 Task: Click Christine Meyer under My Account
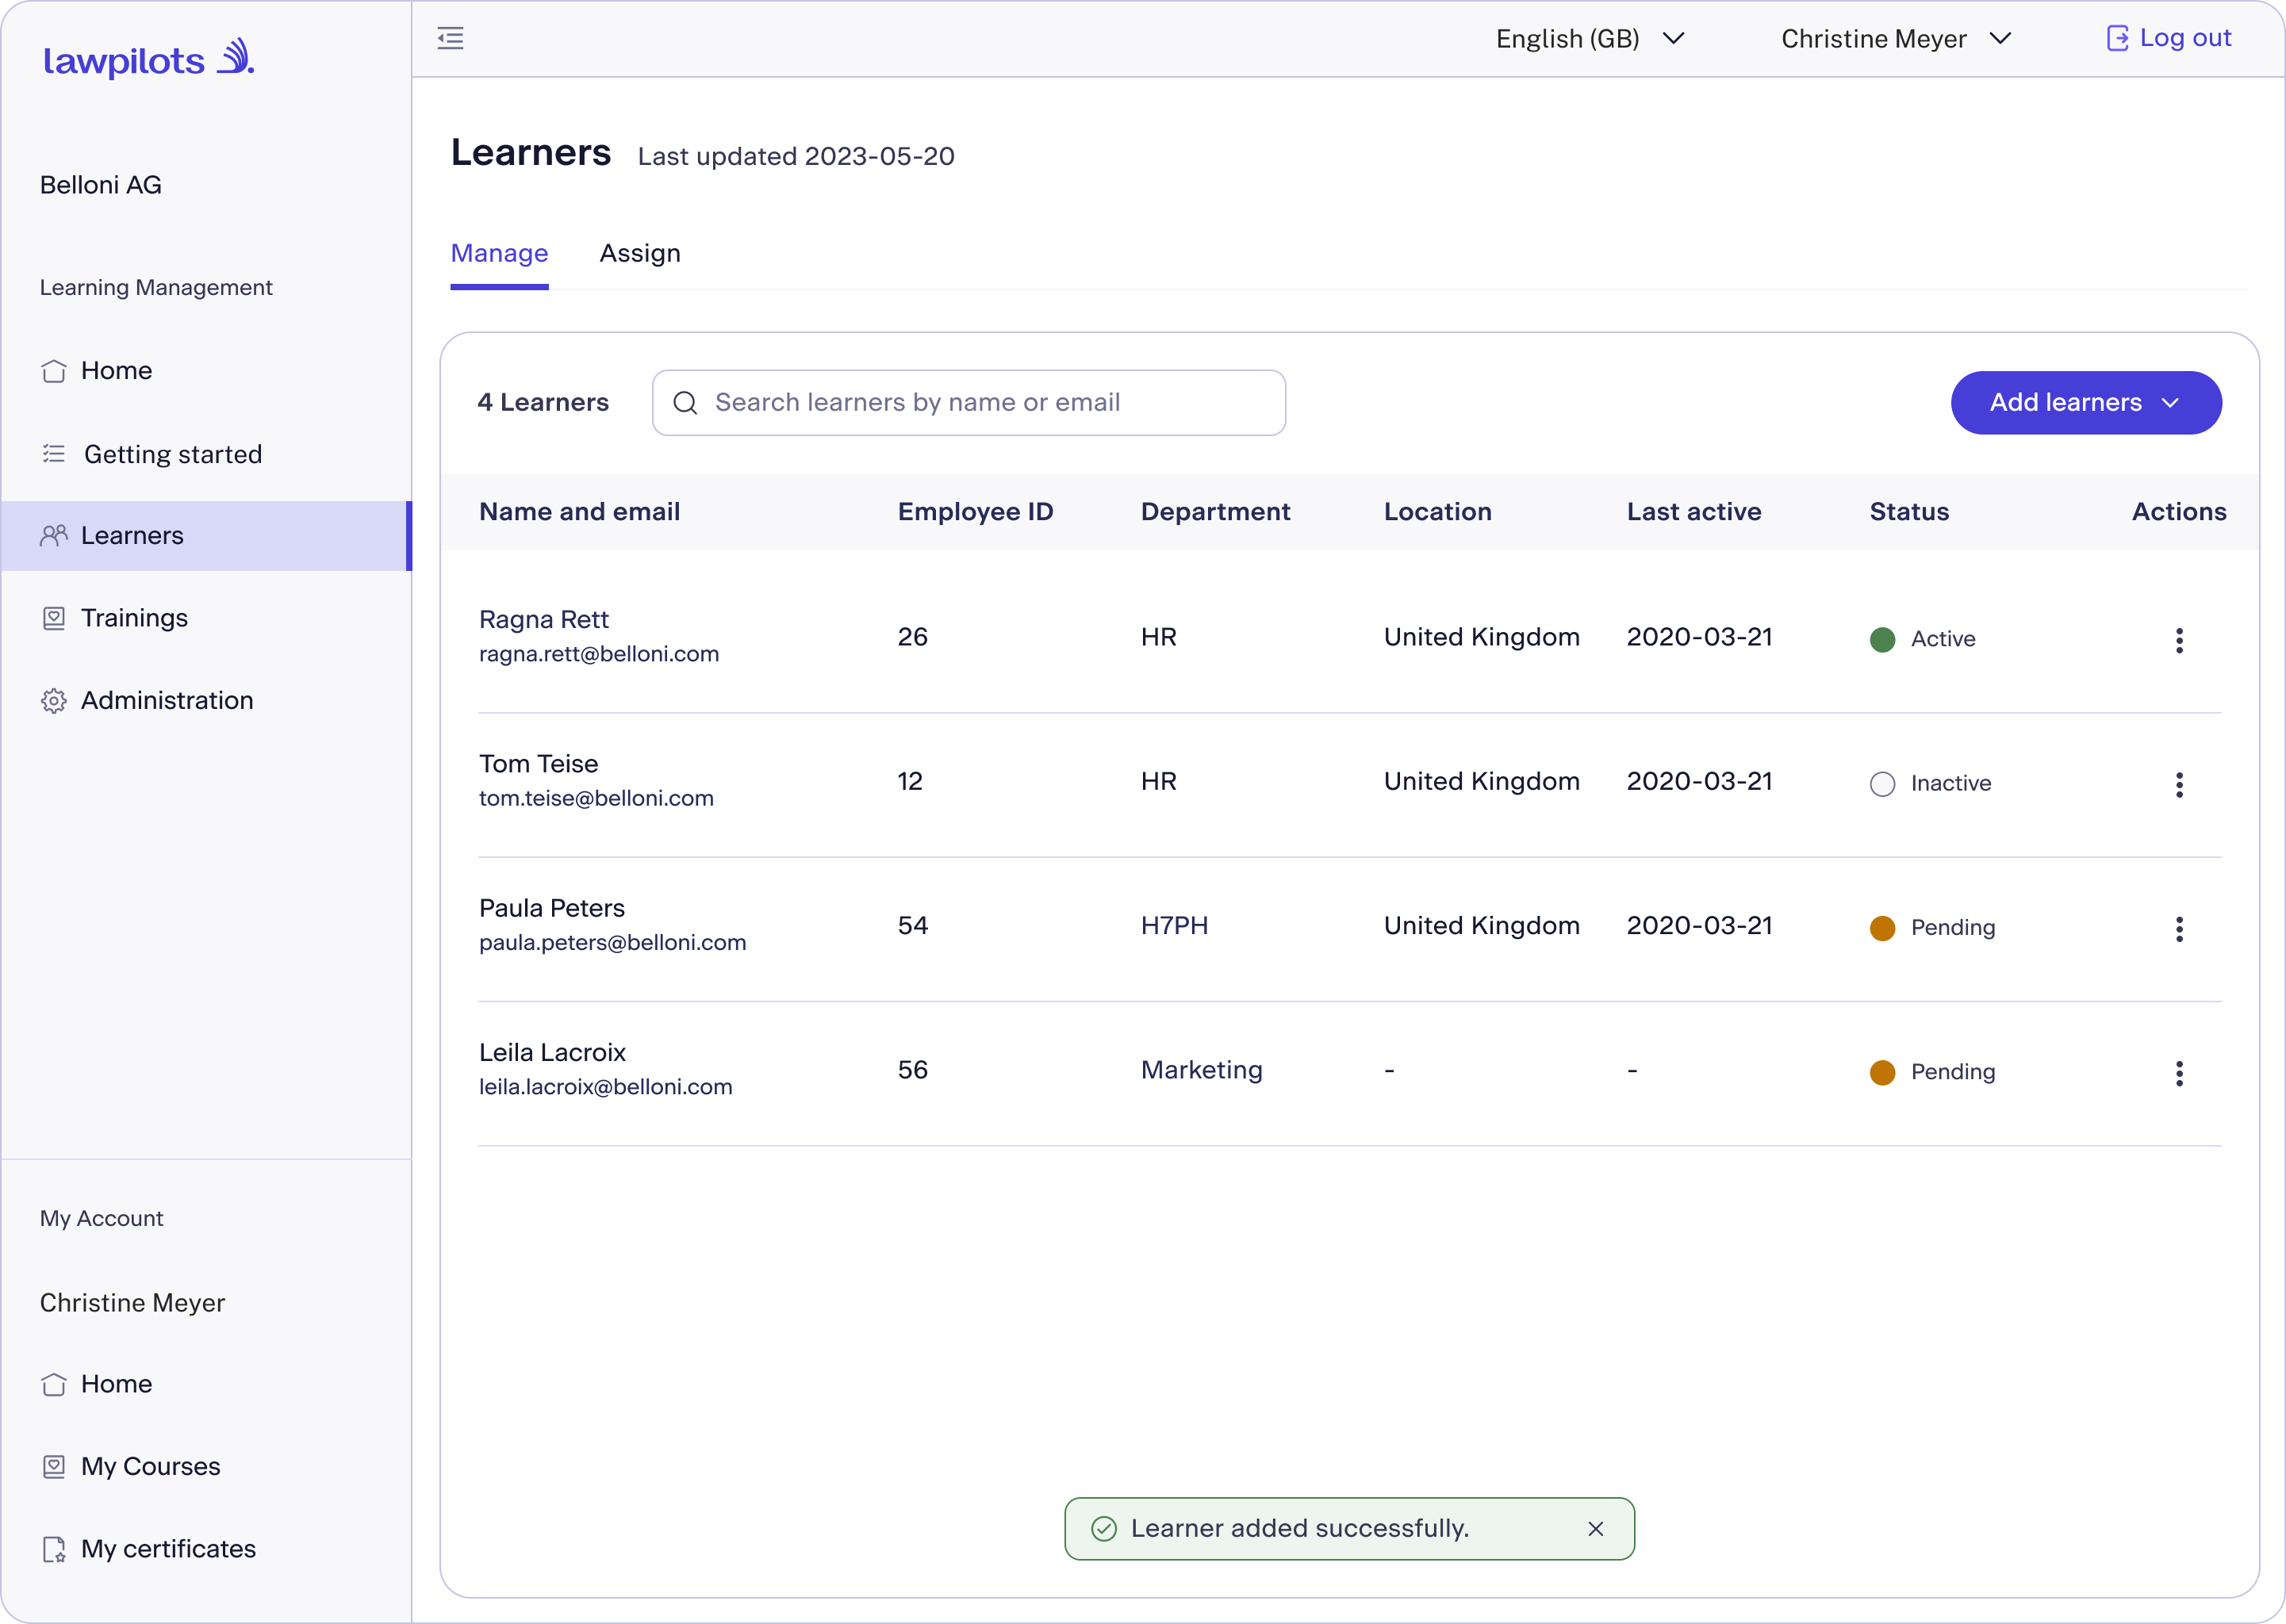(132, 1303)
